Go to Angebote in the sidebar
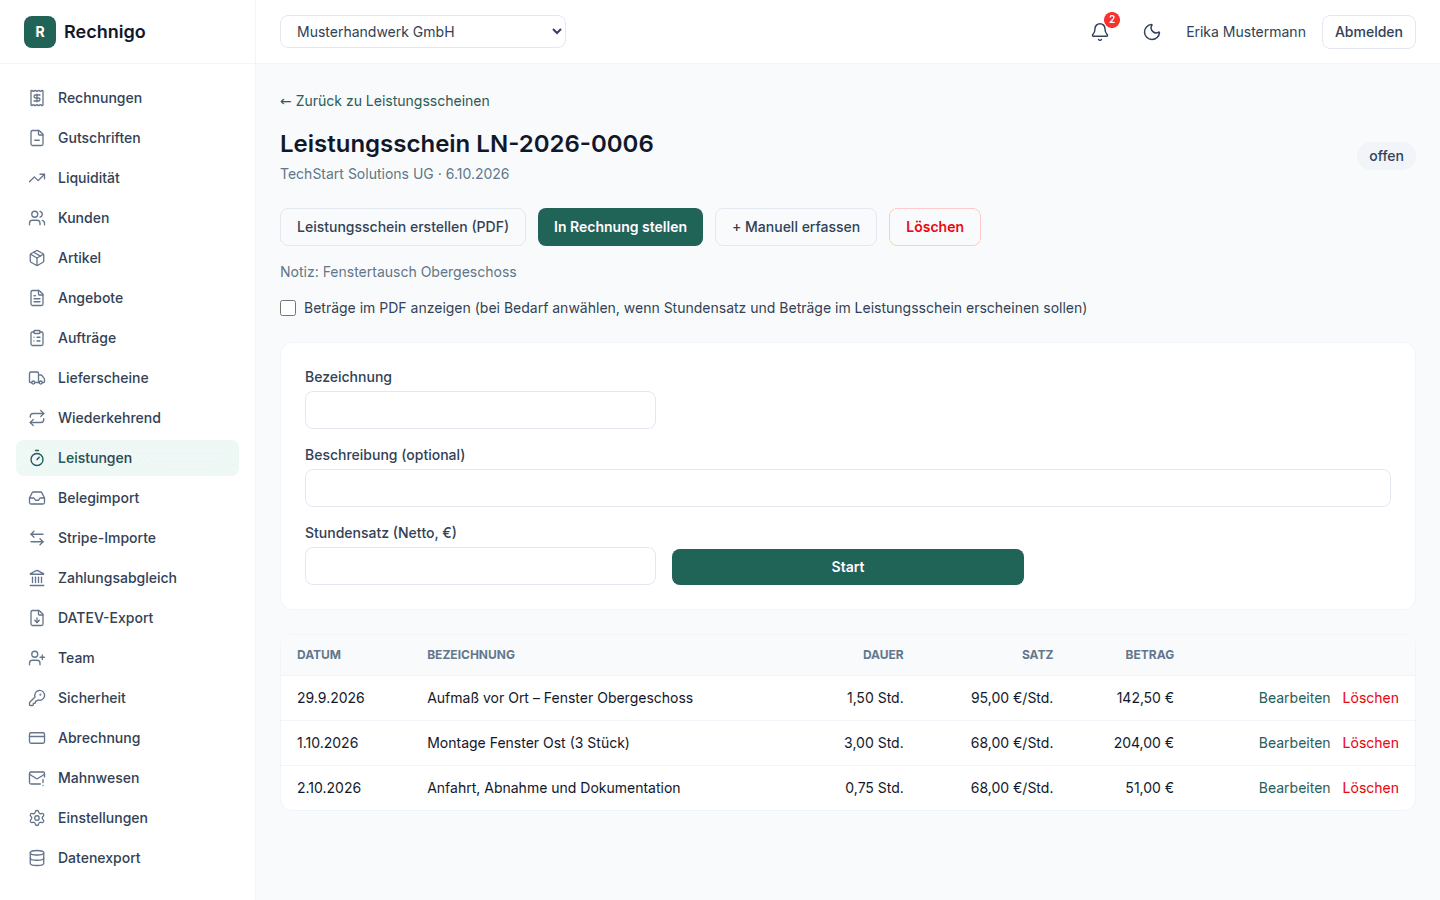1440x900 pixels. [x=128, y=298]
